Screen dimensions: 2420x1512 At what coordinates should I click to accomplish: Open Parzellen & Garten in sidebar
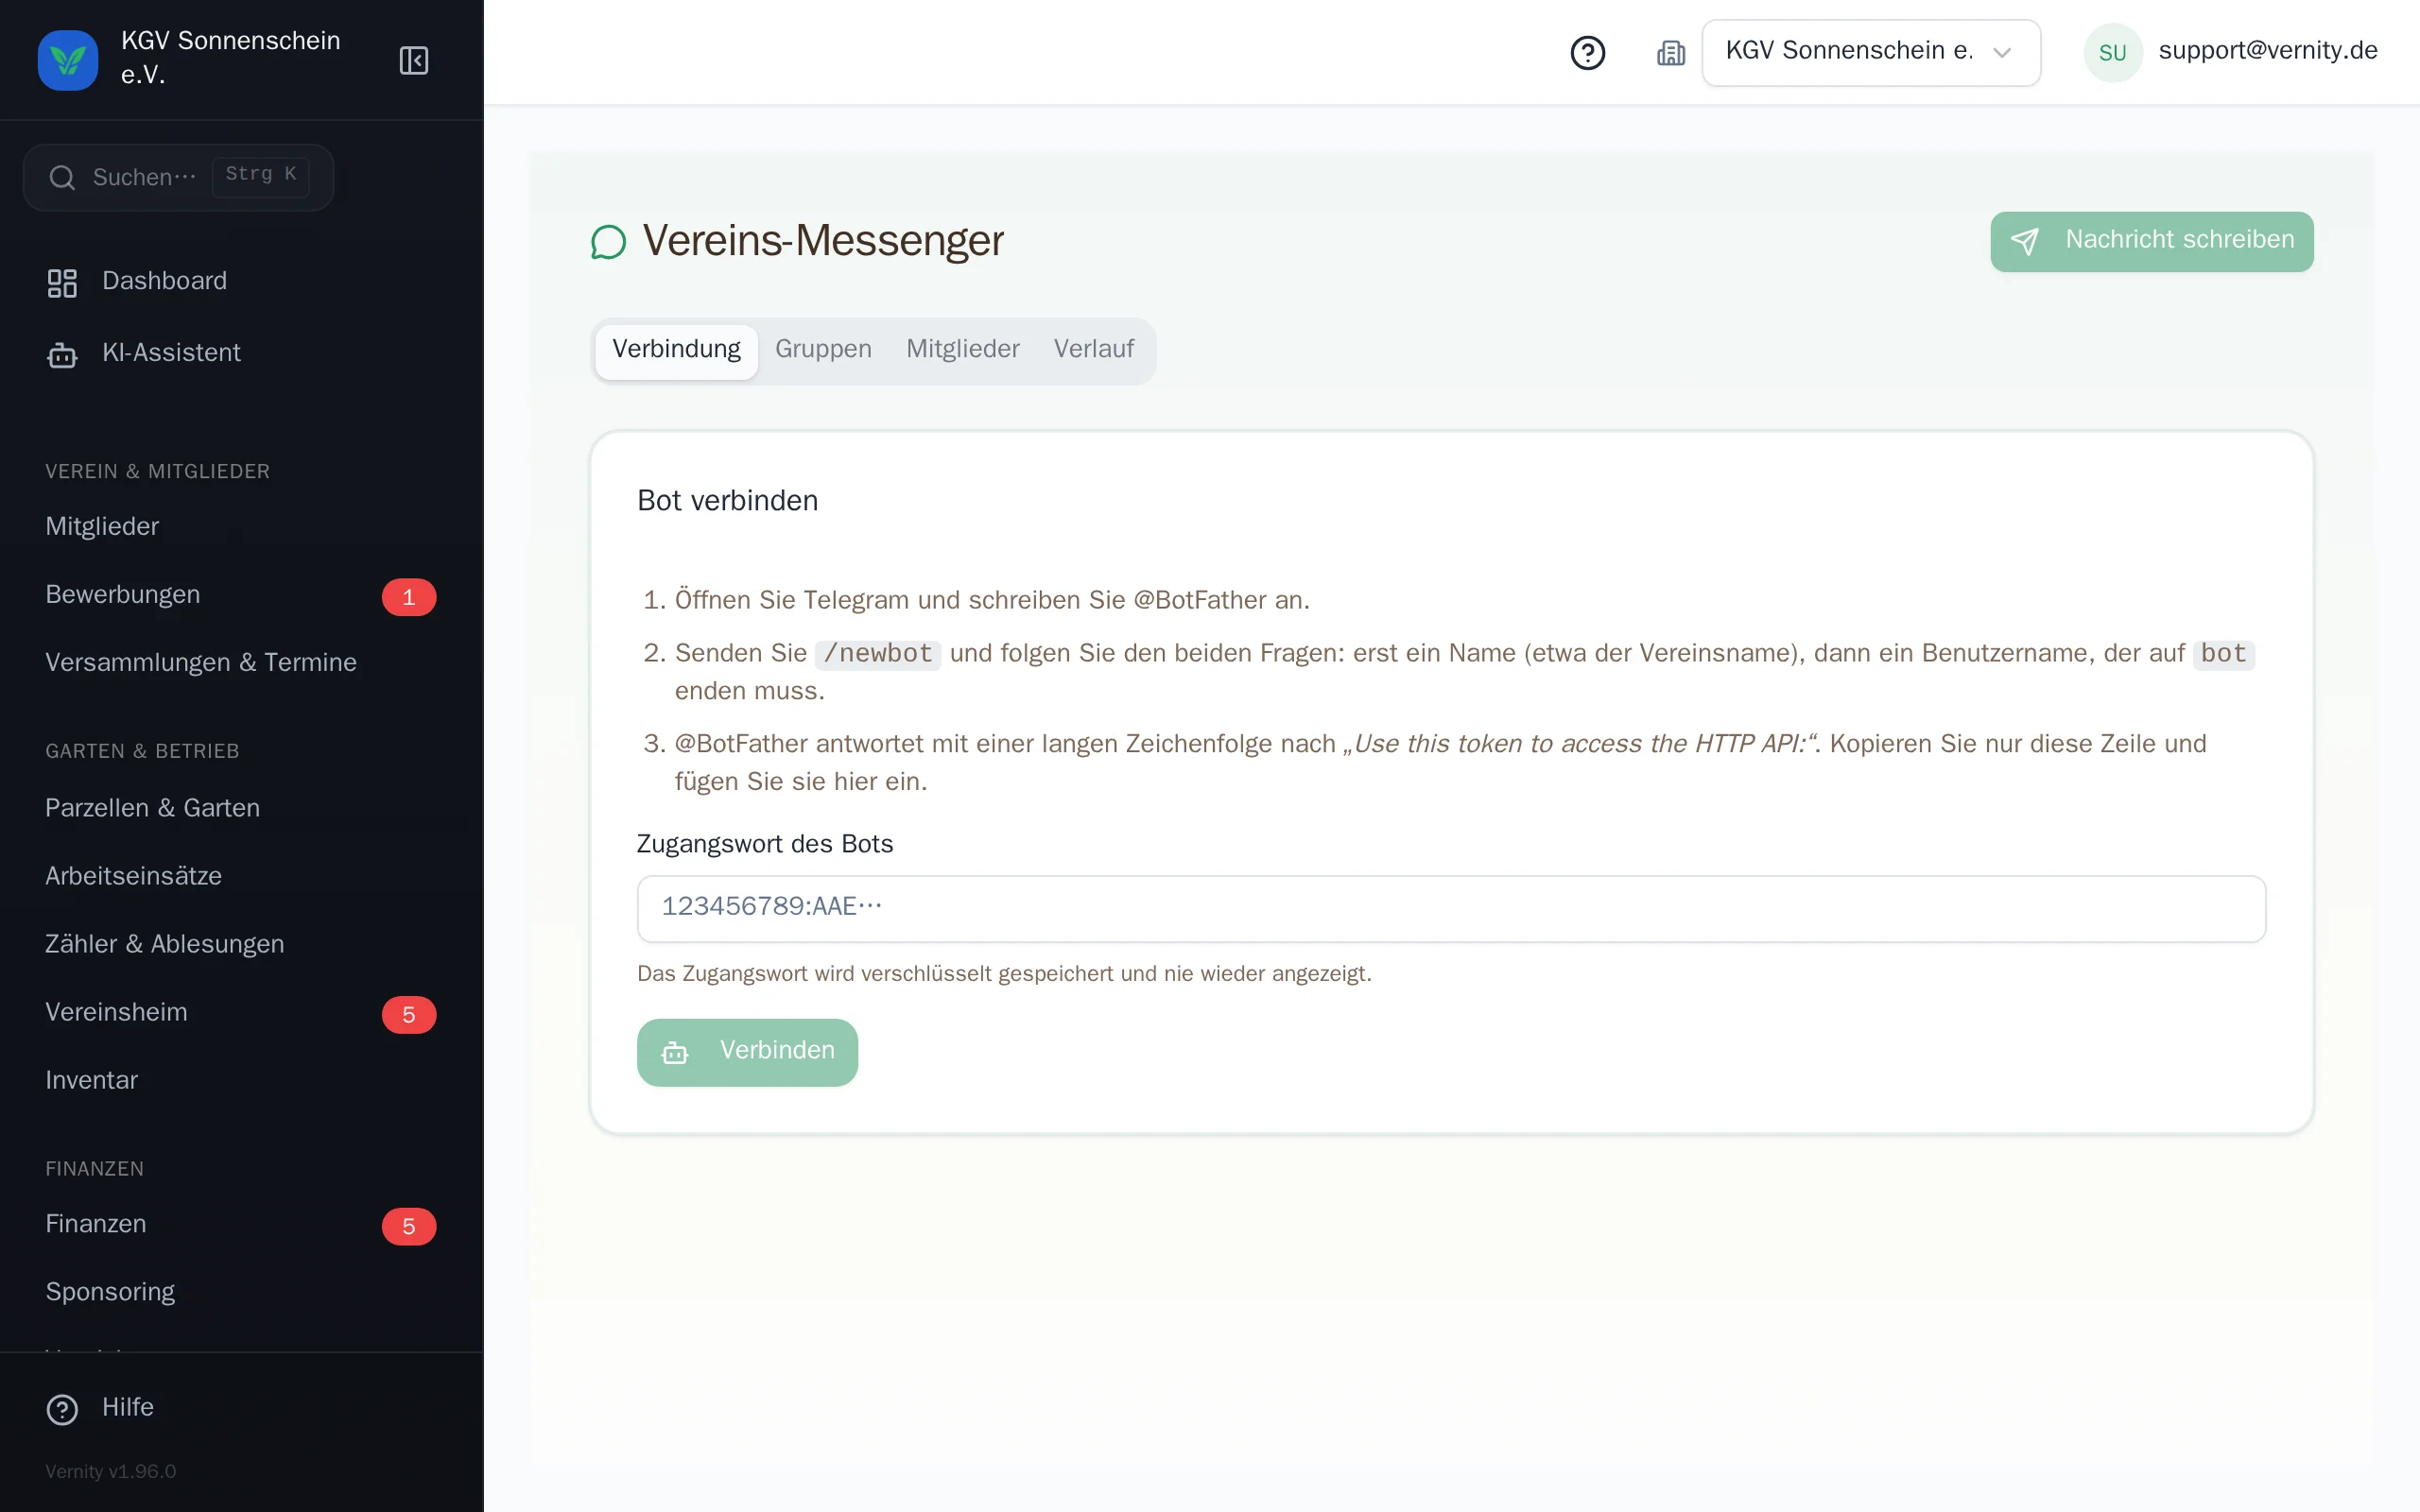point(241,808)
